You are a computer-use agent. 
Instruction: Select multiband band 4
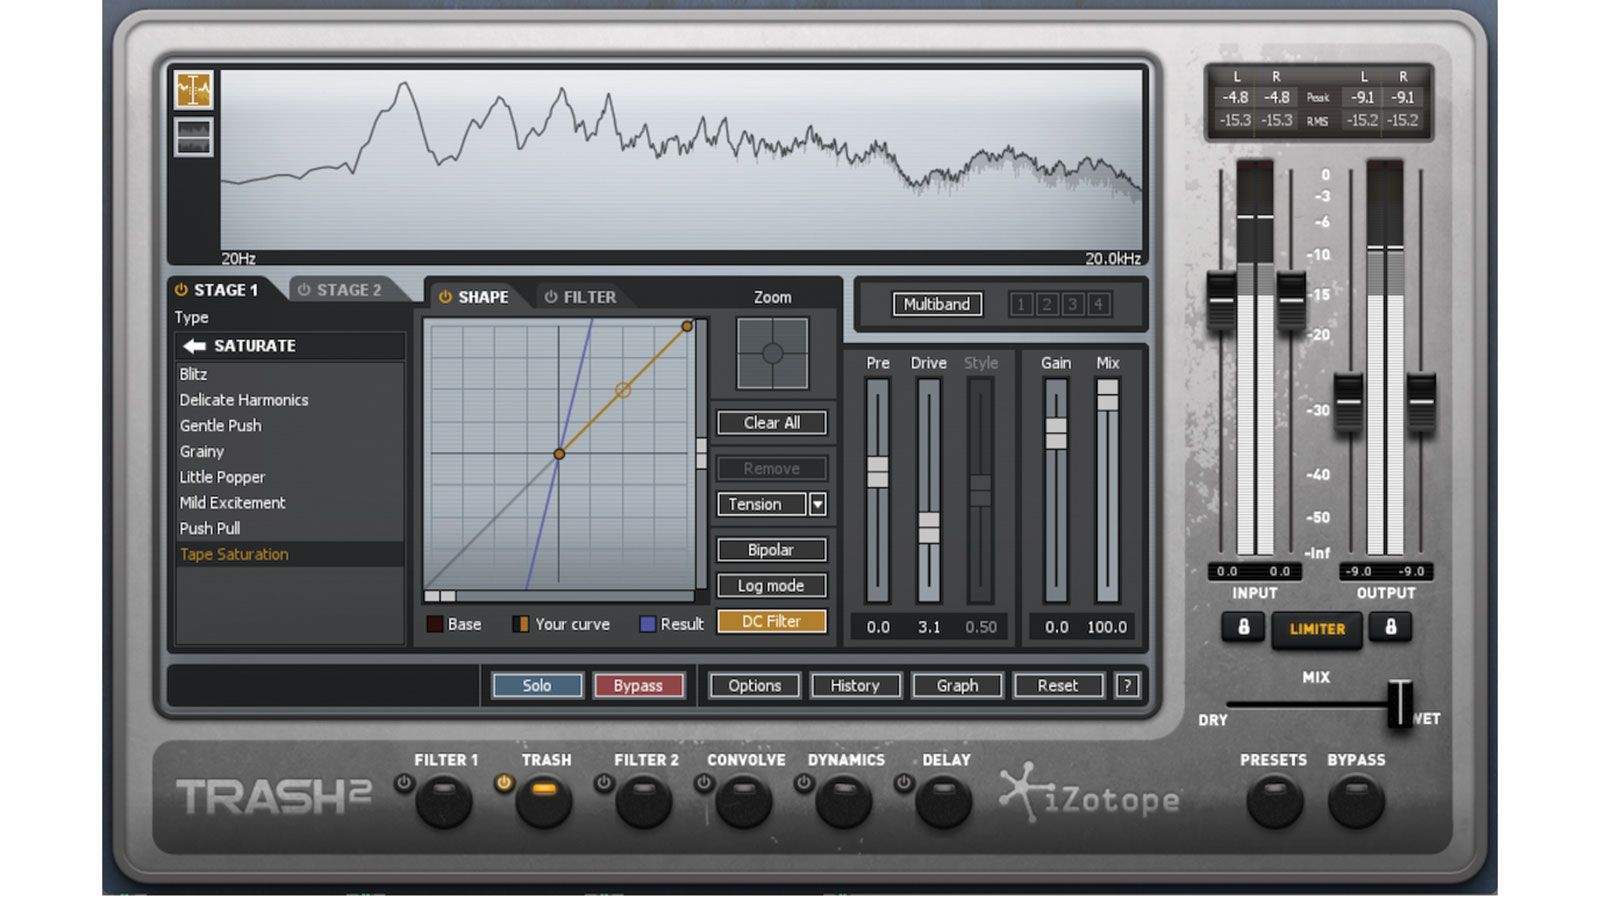1098,304
